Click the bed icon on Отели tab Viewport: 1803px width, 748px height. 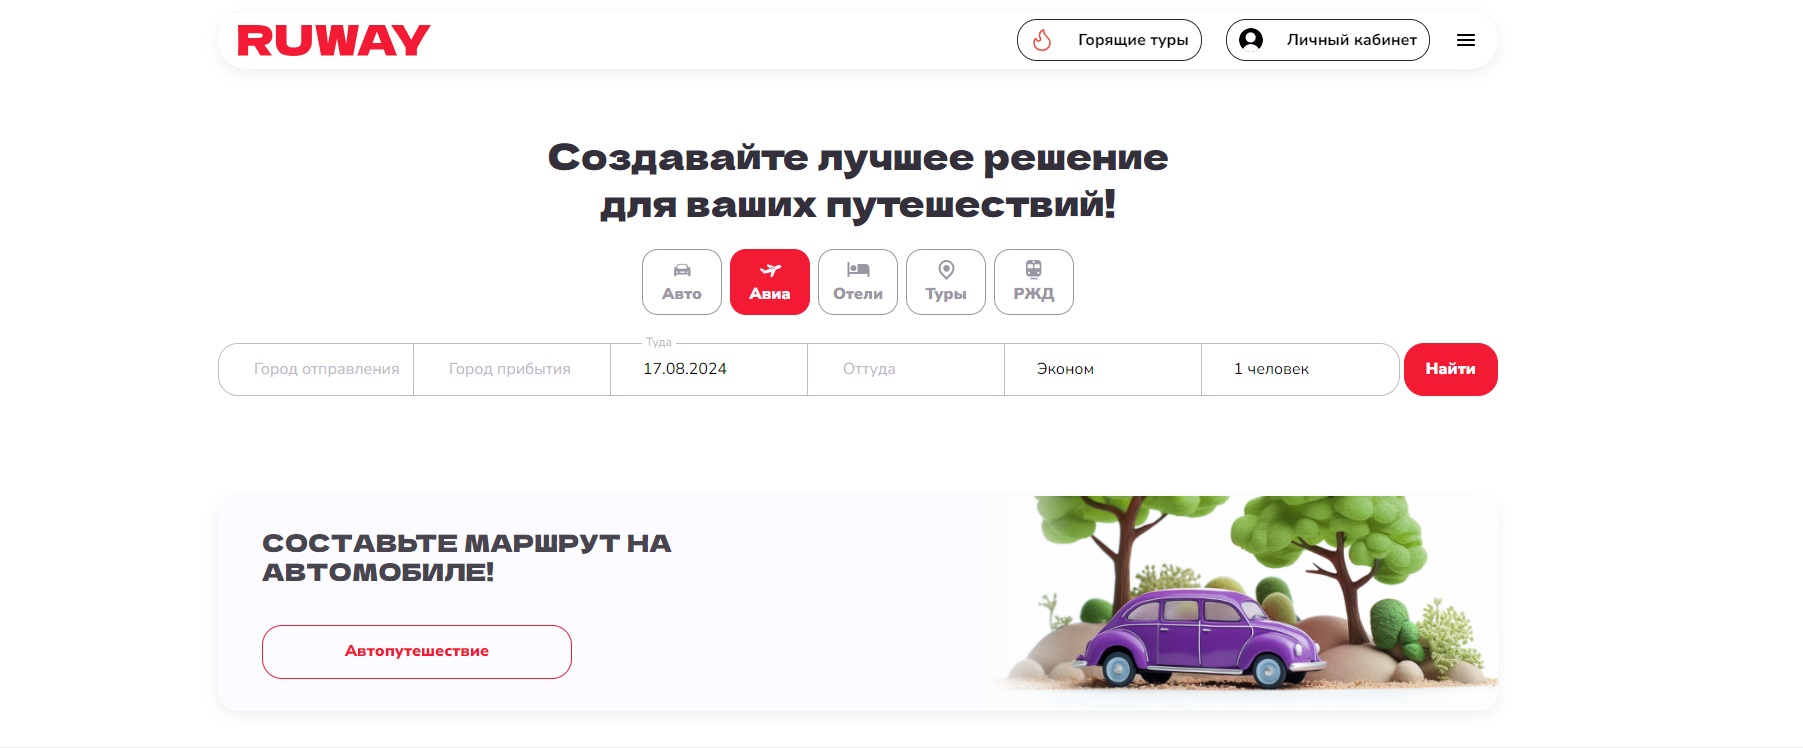click(858, 270)
